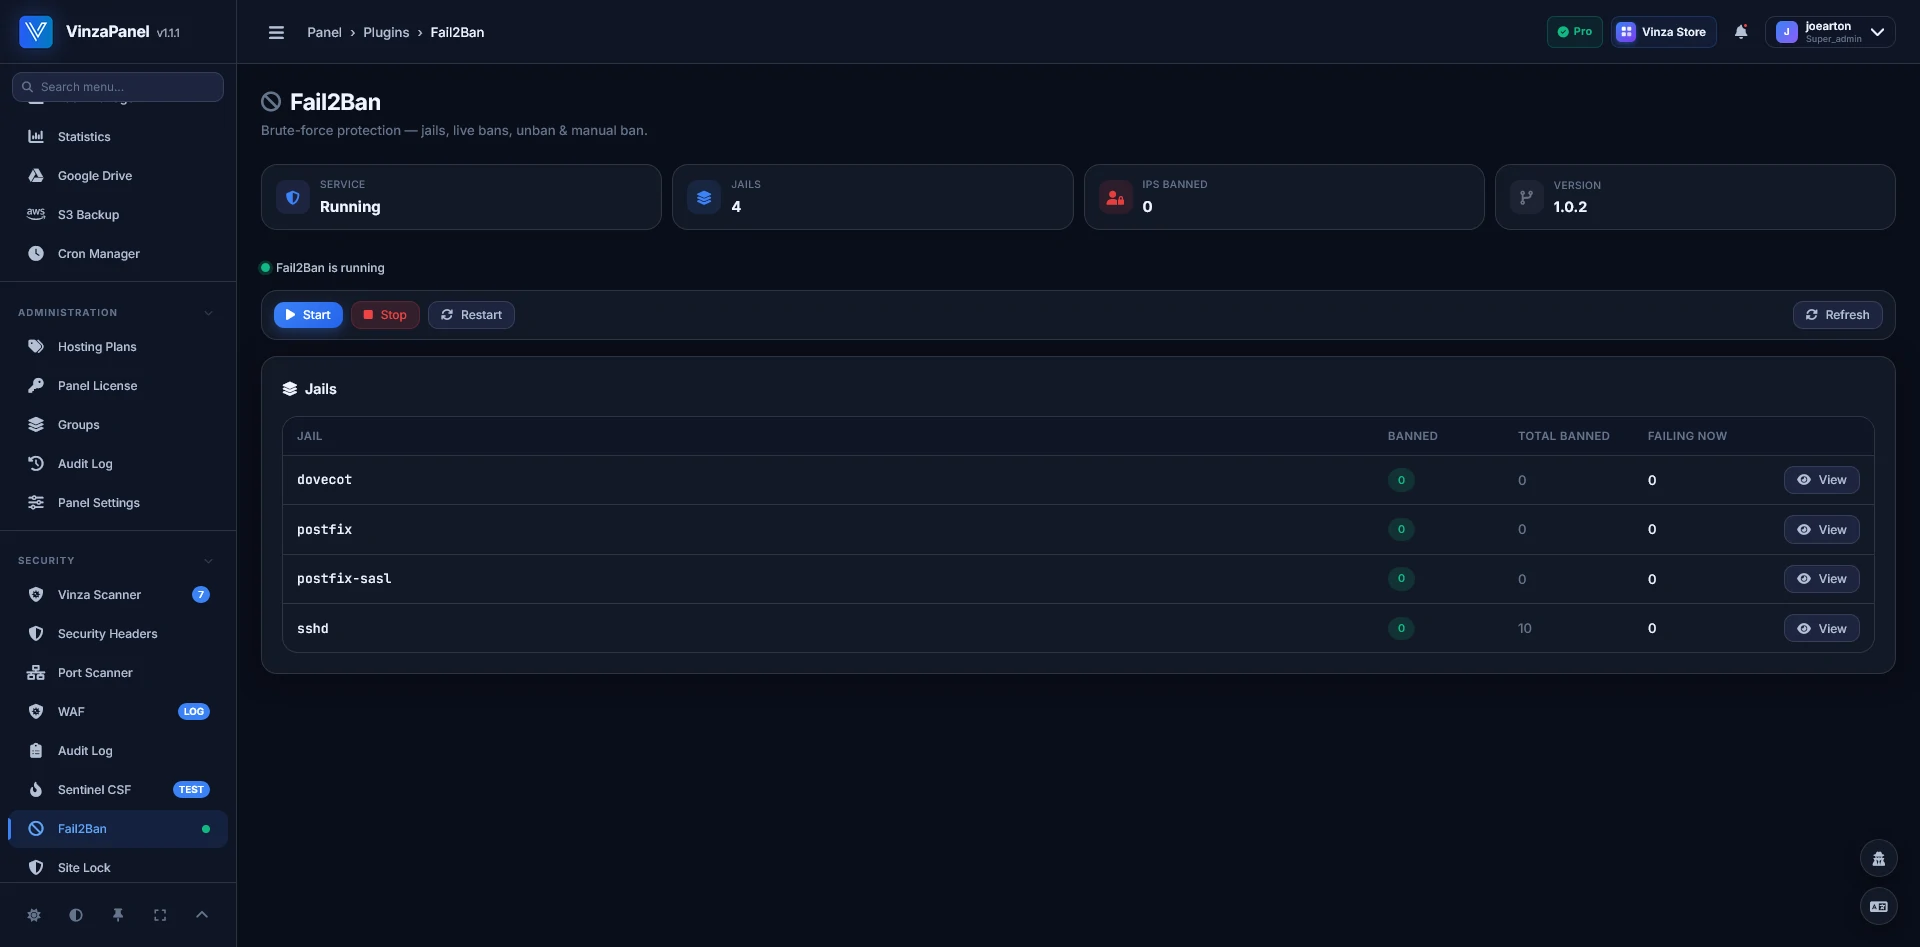Click the pin sidebar icon

(x=118, y=915)
